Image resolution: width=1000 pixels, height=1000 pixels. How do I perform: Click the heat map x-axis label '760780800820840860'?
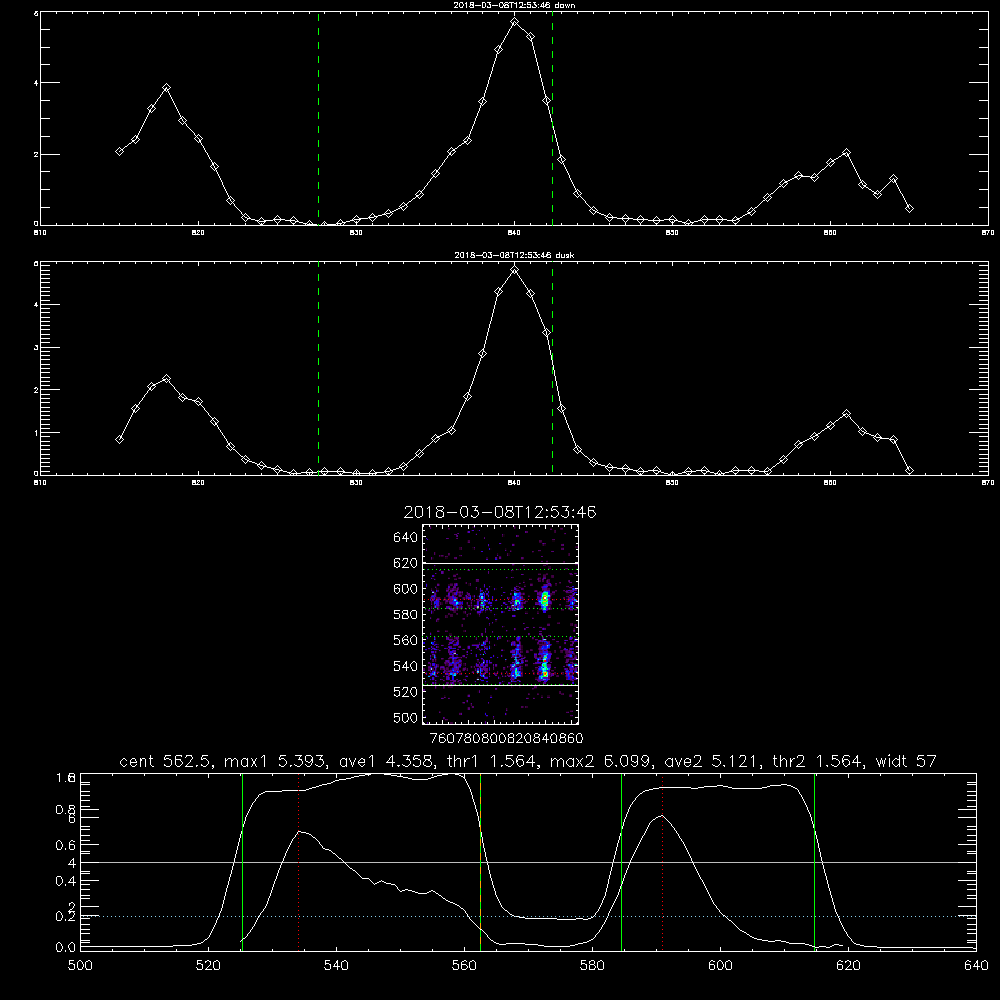pos(506,739)
